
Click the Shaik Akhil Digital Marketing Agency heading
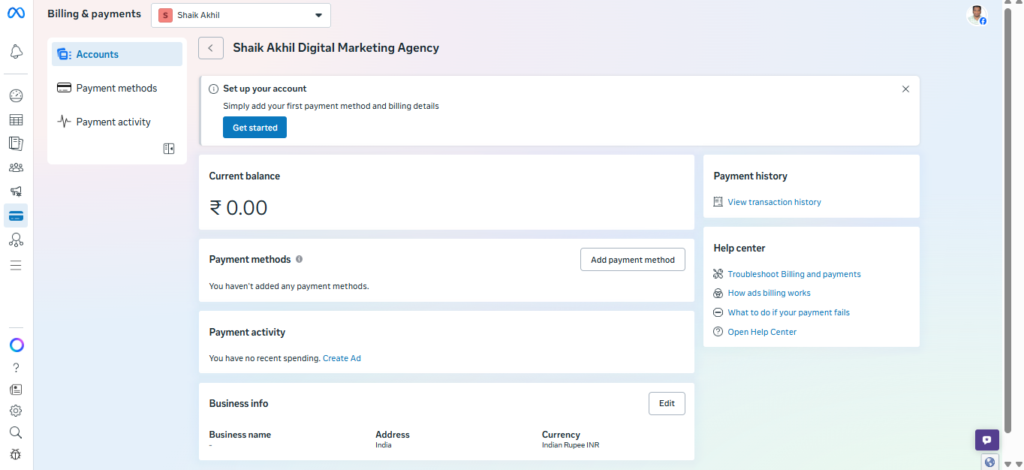click(336, 48)
